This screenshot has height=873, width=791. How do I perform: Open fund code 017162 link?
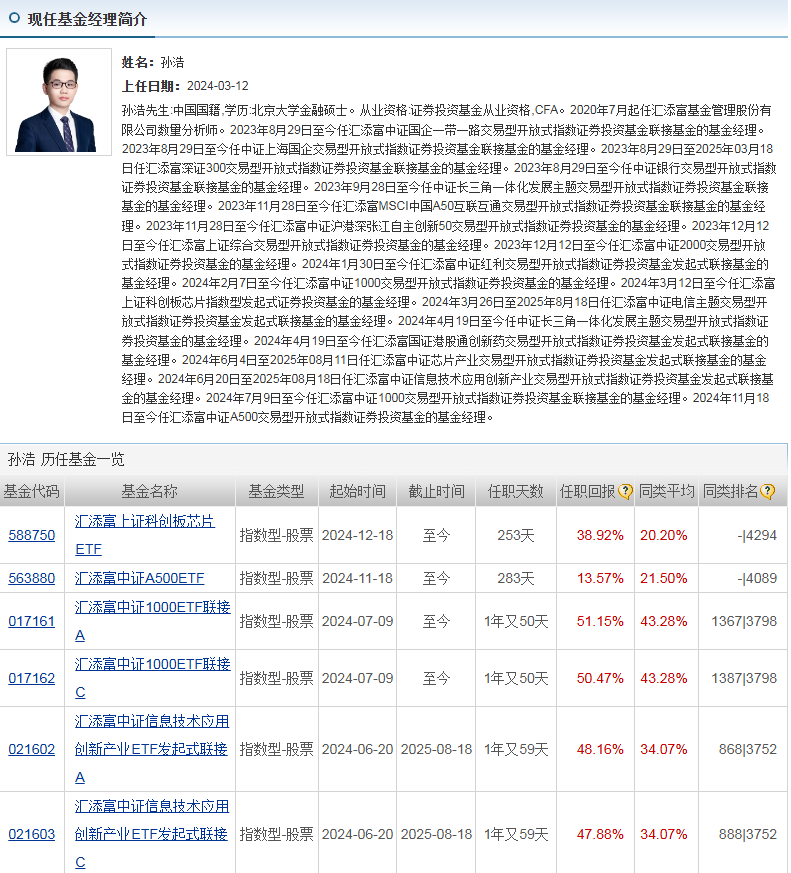pos(32,678)
